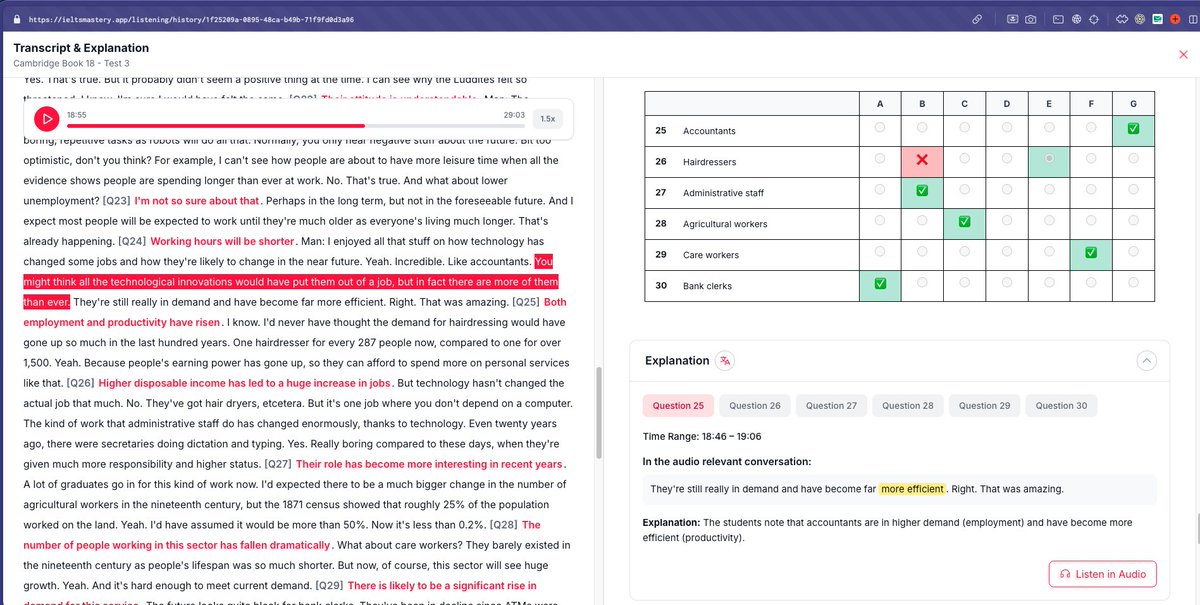
Task: Click the [Q23] marker in transcript
Action: 117,200
